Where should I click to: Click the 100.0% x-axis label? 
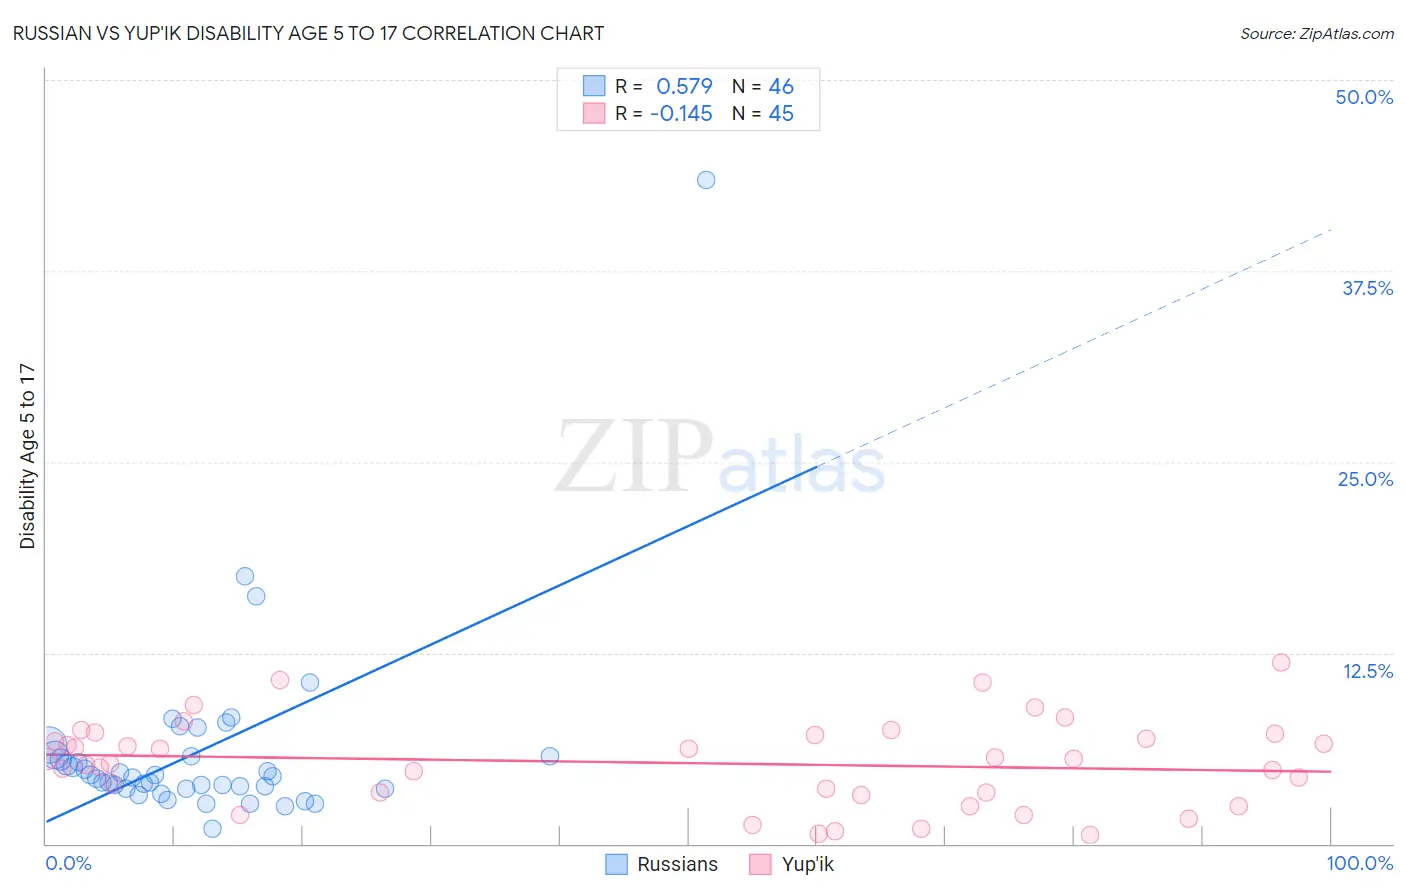click(1360, 863)
